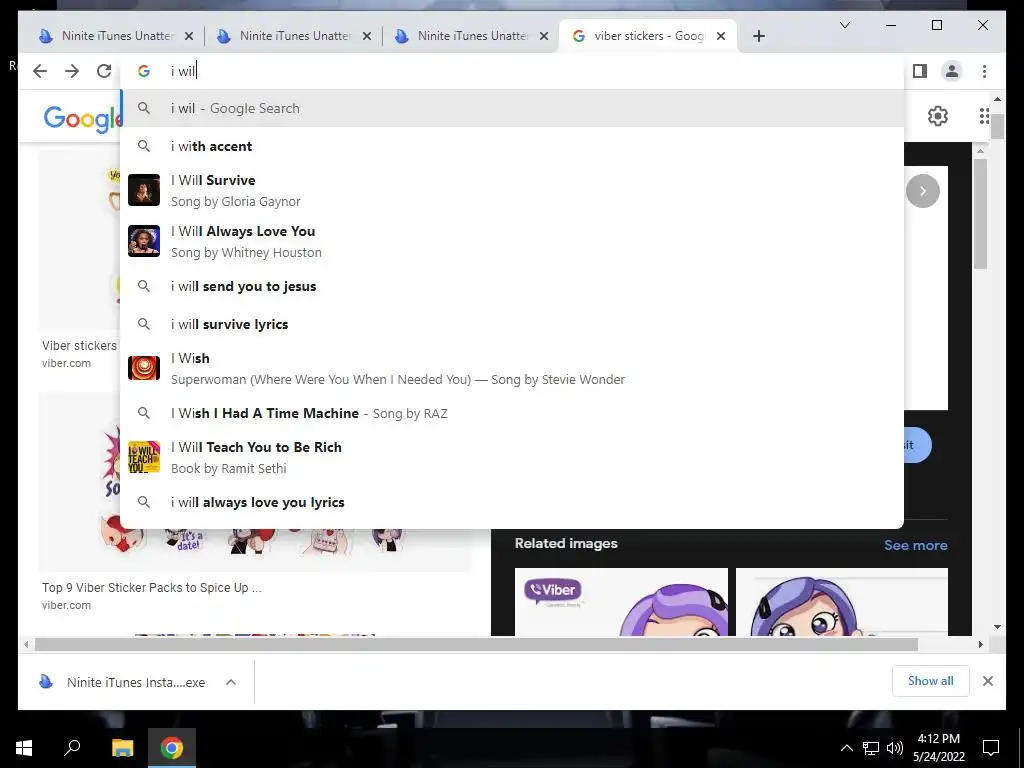
Task: Select 'i will send you to jesus' suggestion
Action: 512,286
